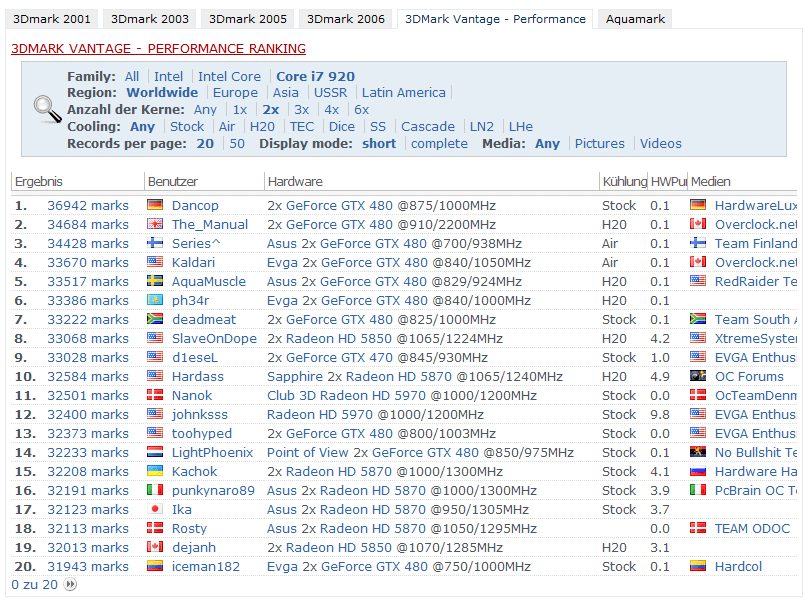The width and height of the screenshot is (810, 602).
Task: Click Danish flag next to TEAM ODOC
Action: (698, 528)
